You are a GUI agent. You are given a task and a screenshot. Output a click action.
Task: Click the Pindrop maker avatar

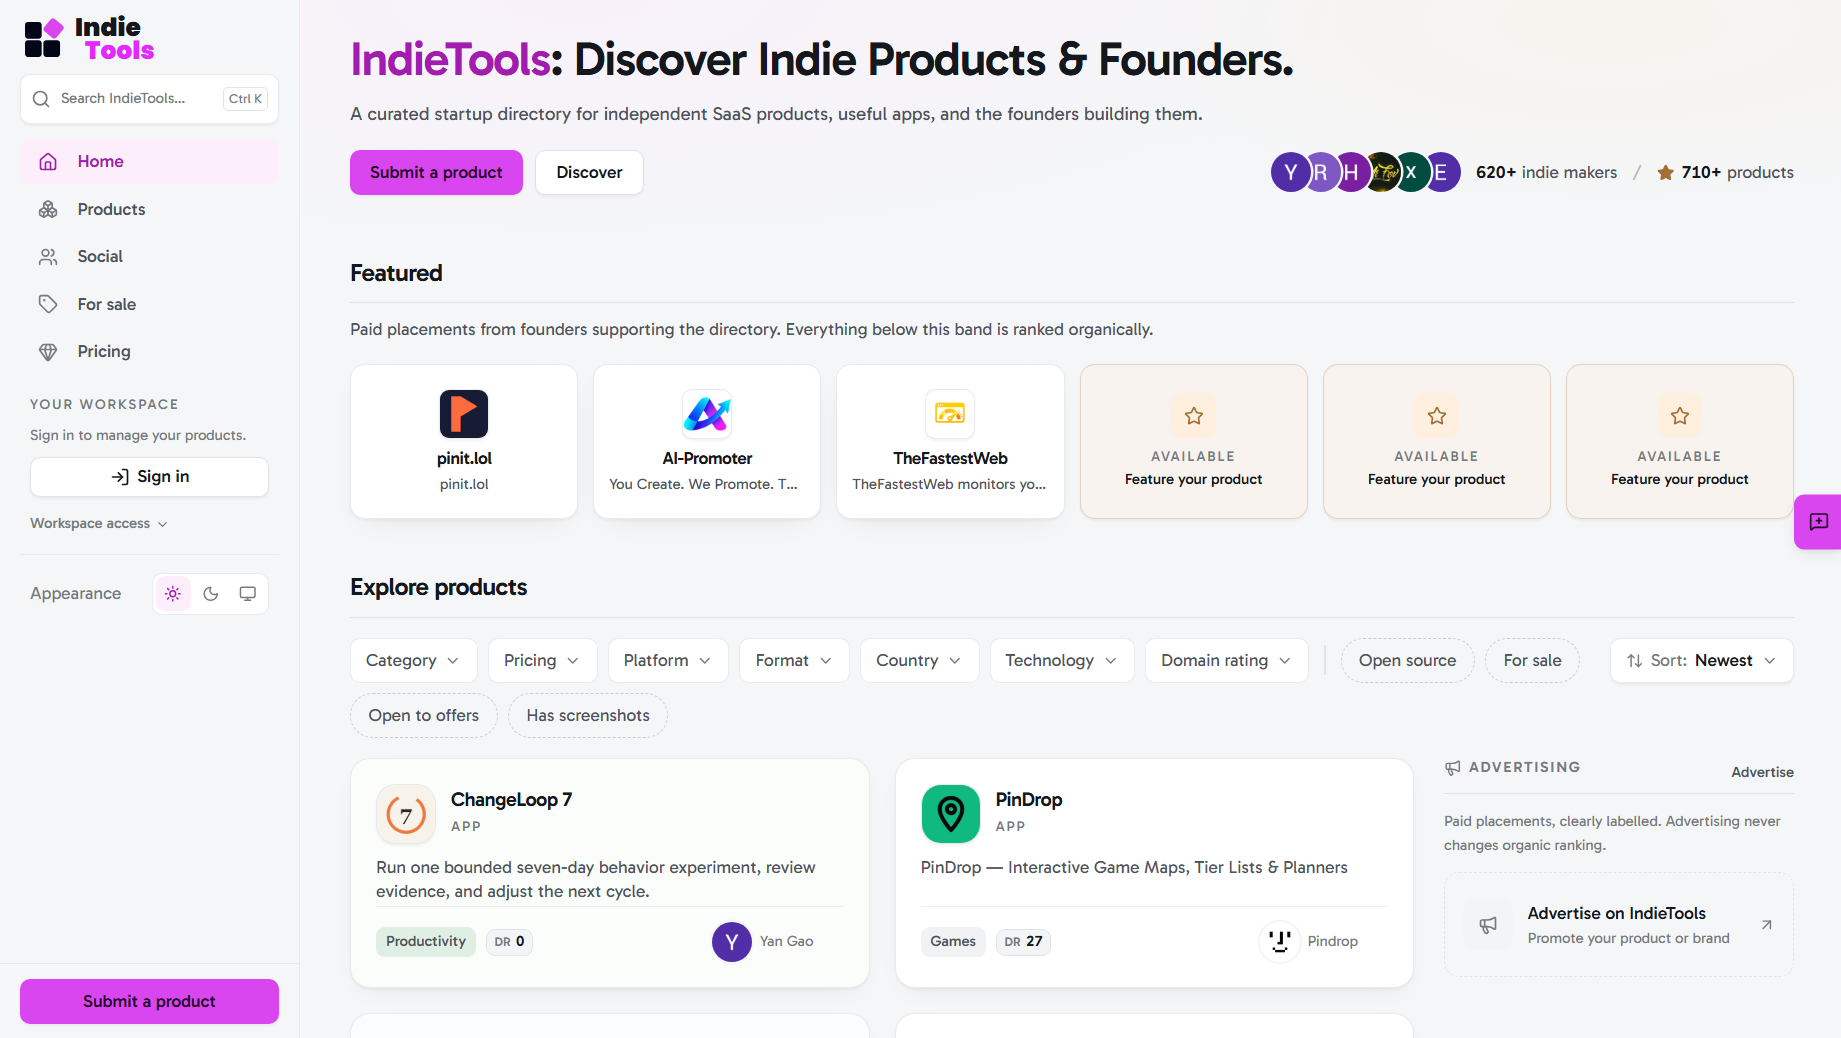[x=1279, y=942]
